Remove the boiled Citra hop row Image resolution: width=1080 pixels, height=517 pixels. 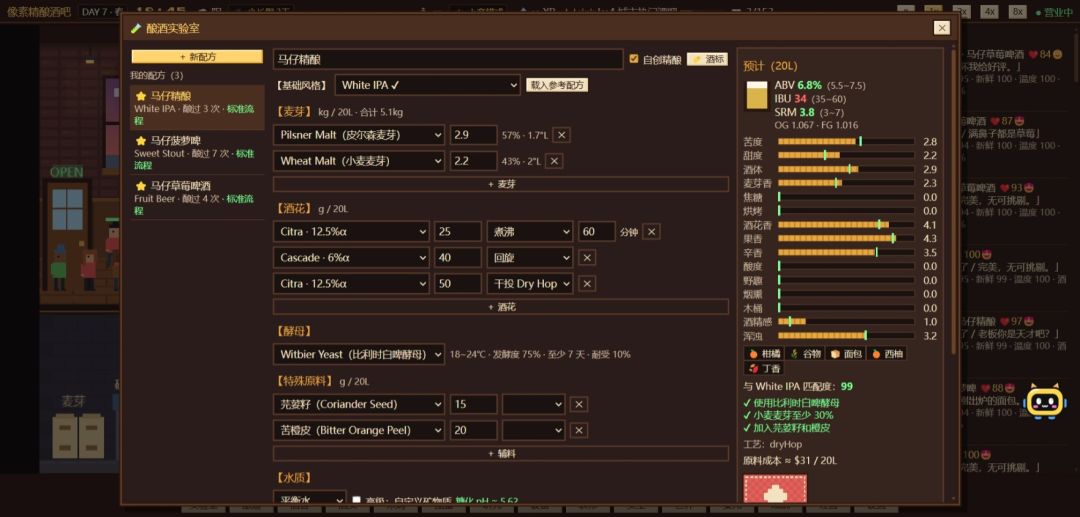click(x=651, y=232)
